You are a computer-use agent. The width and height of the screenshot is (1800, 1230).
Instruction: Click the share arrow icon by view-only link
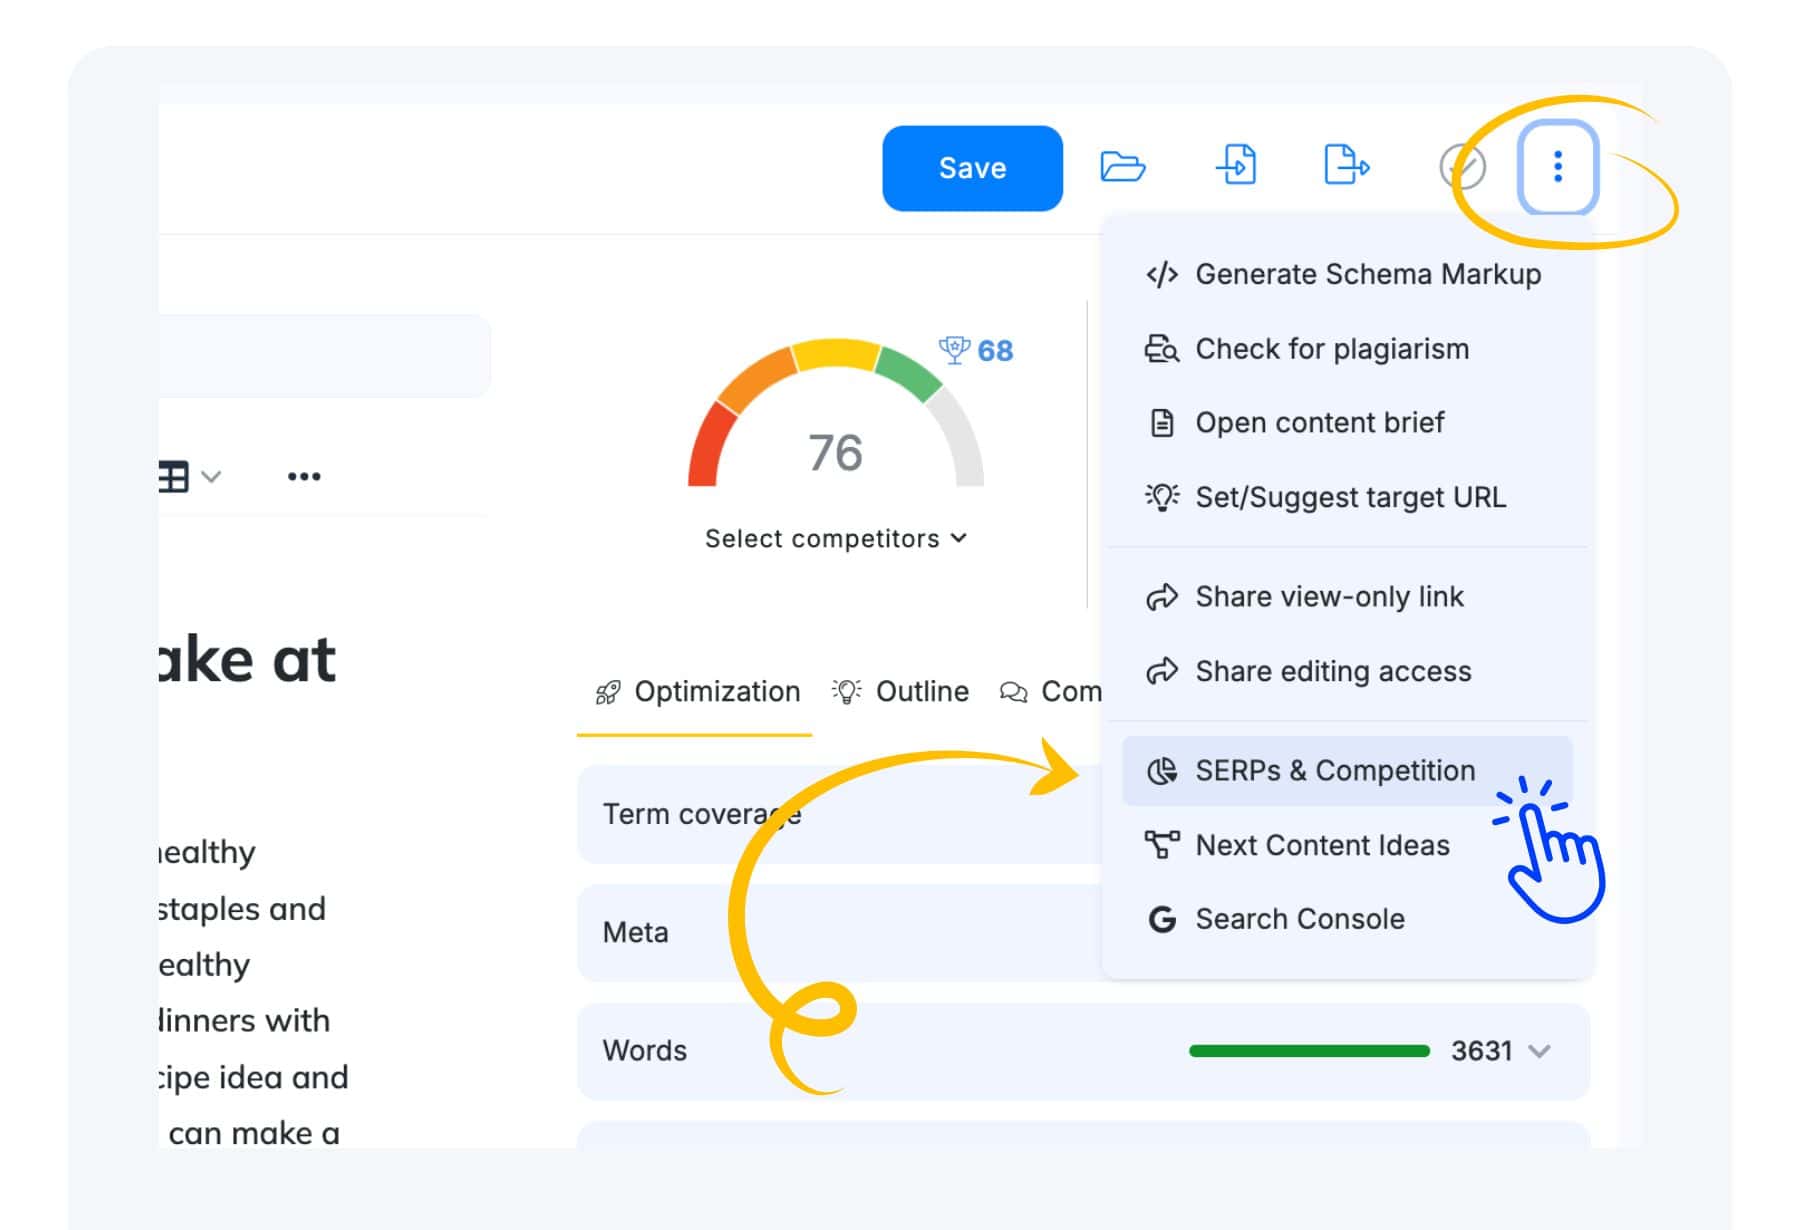click(1161, 597)
